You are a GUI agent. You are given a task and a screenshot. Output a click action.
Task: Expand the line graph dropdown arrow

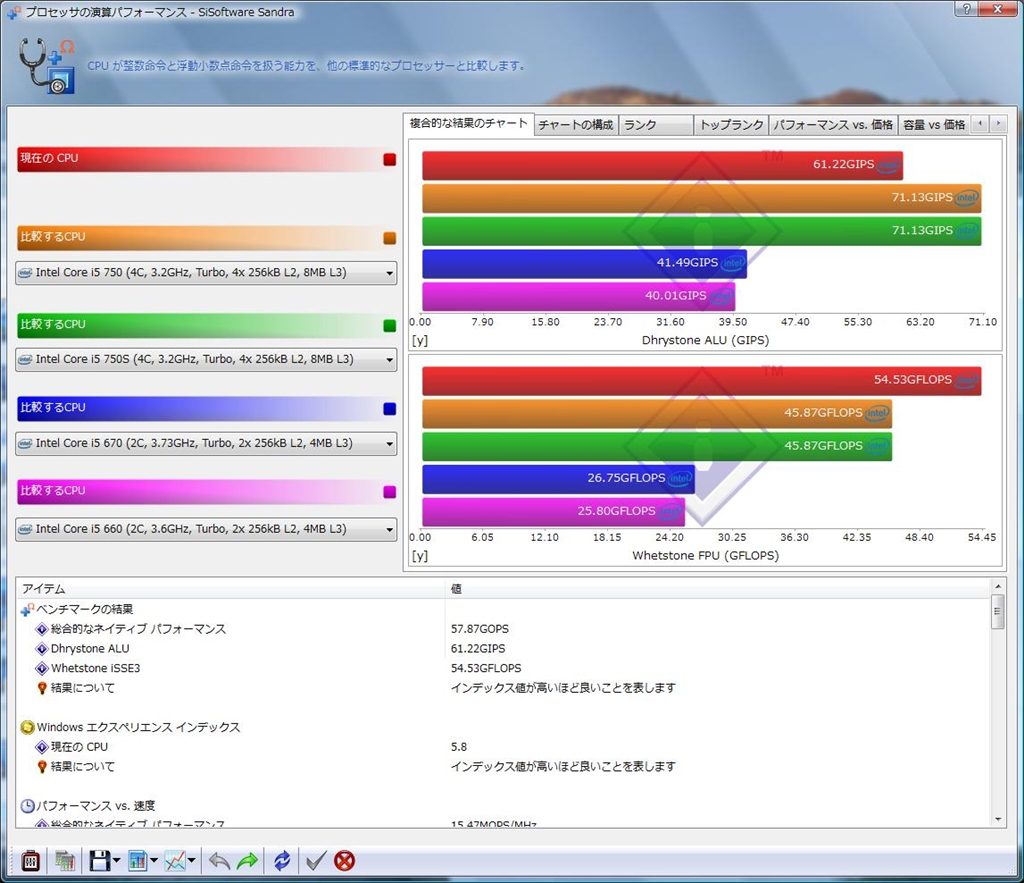[x=191, y=861]
